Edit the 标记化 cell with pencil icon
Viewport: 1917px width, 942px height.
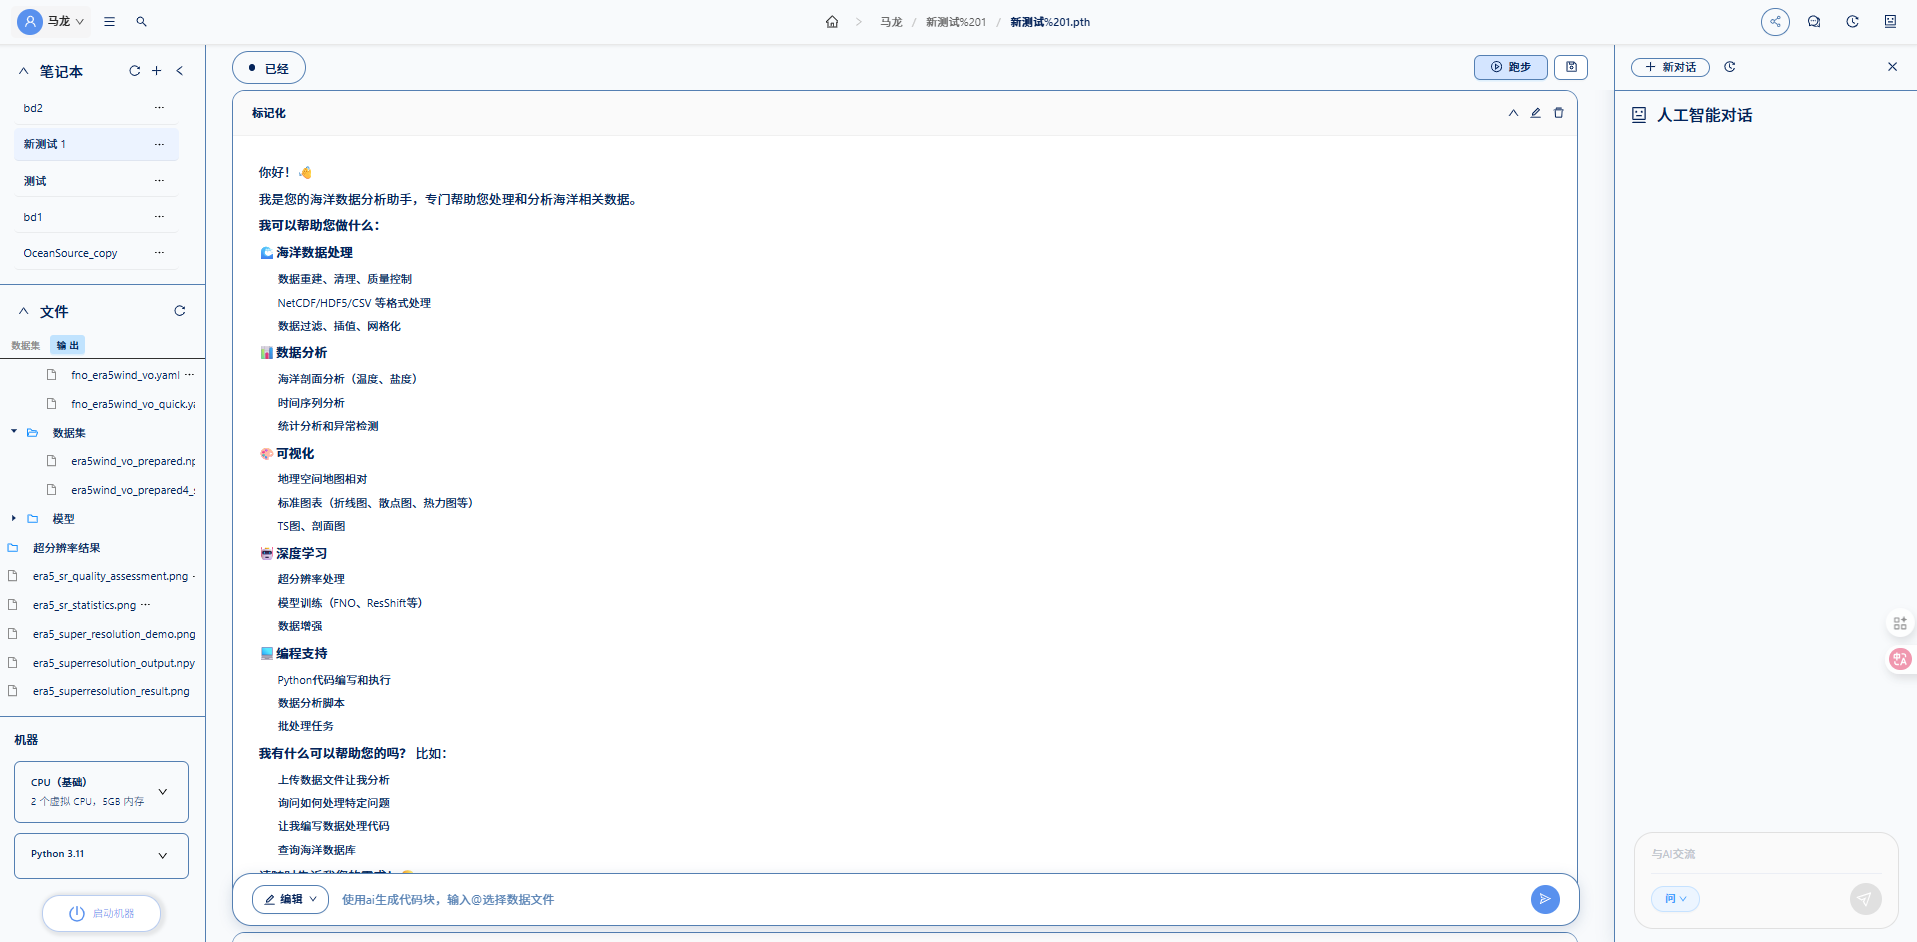[x=1536, y=113]
